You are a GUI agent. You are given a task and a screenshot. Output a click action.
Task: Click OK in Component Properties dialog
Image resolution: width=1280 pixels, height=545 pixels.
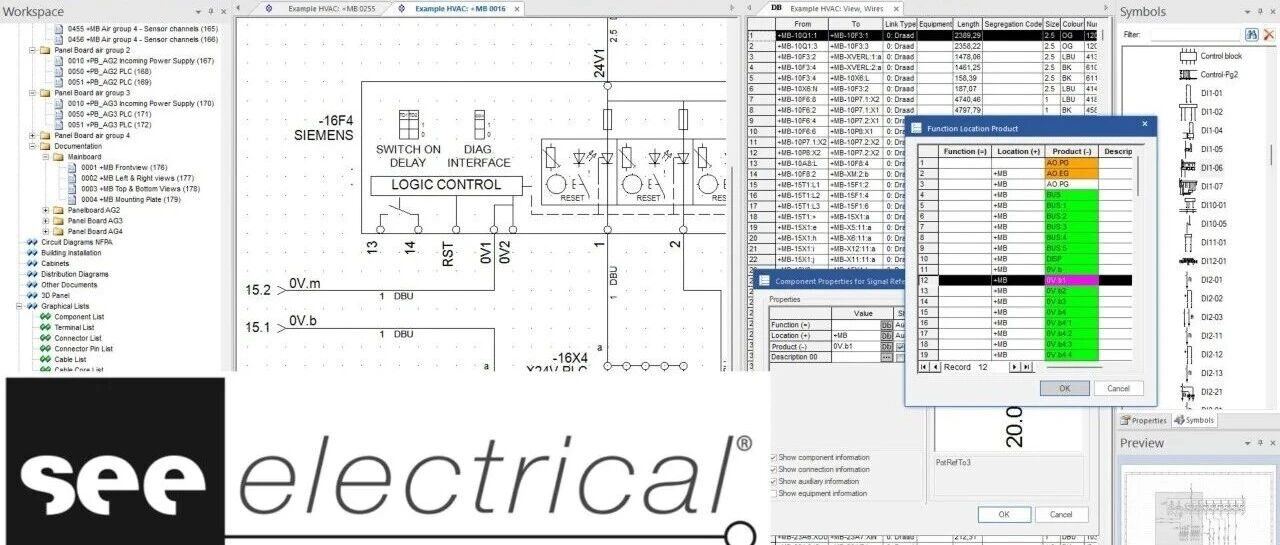(1003, 514)
